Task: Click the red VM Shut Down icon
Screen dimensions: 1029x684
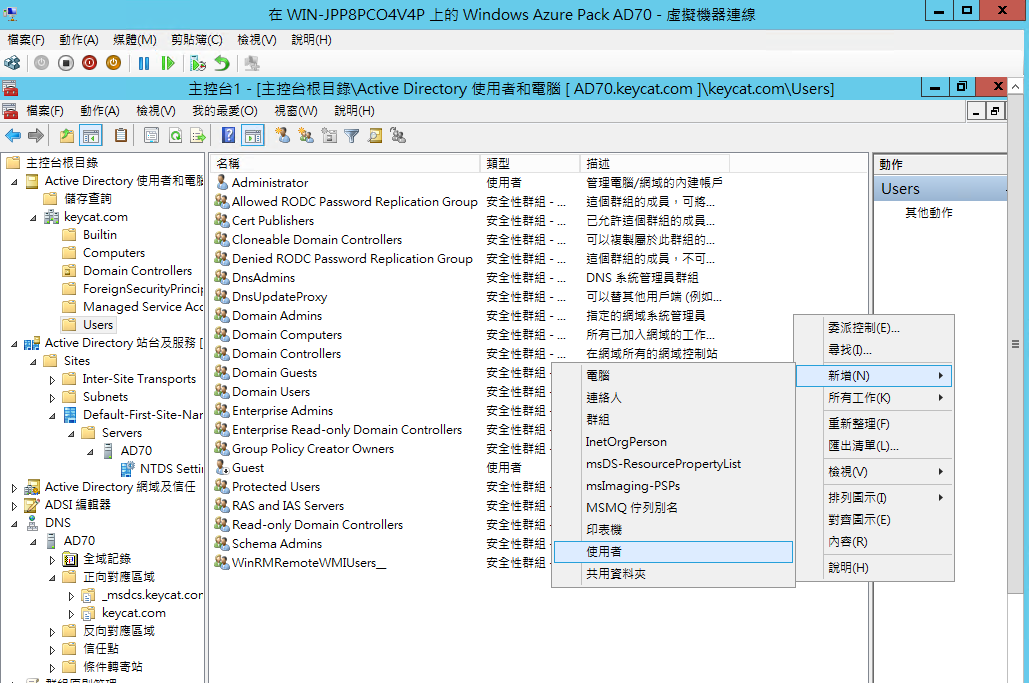Action: coord(90,63)
